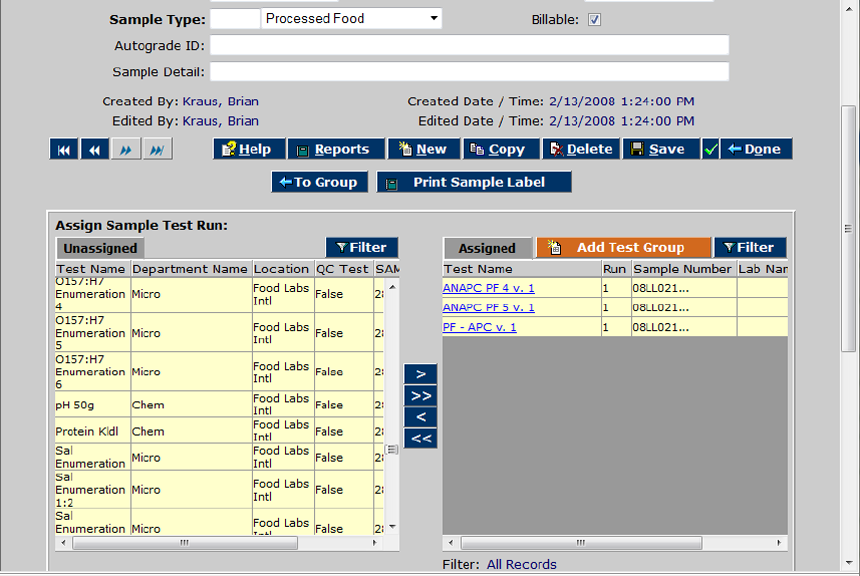Image resolution: width=860 pixels, height=576 pixels.
Task: Move all tests to assigned with >> button
Action: click(421, 395)
